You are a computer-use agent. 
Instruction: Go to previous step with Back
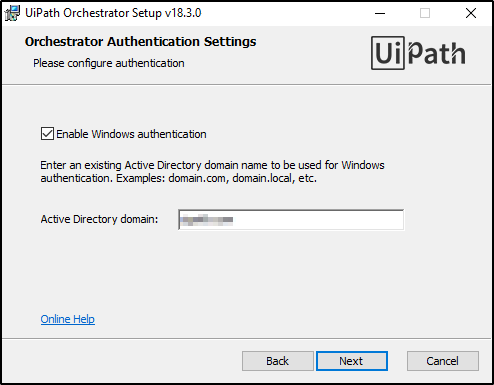(277, 361)
